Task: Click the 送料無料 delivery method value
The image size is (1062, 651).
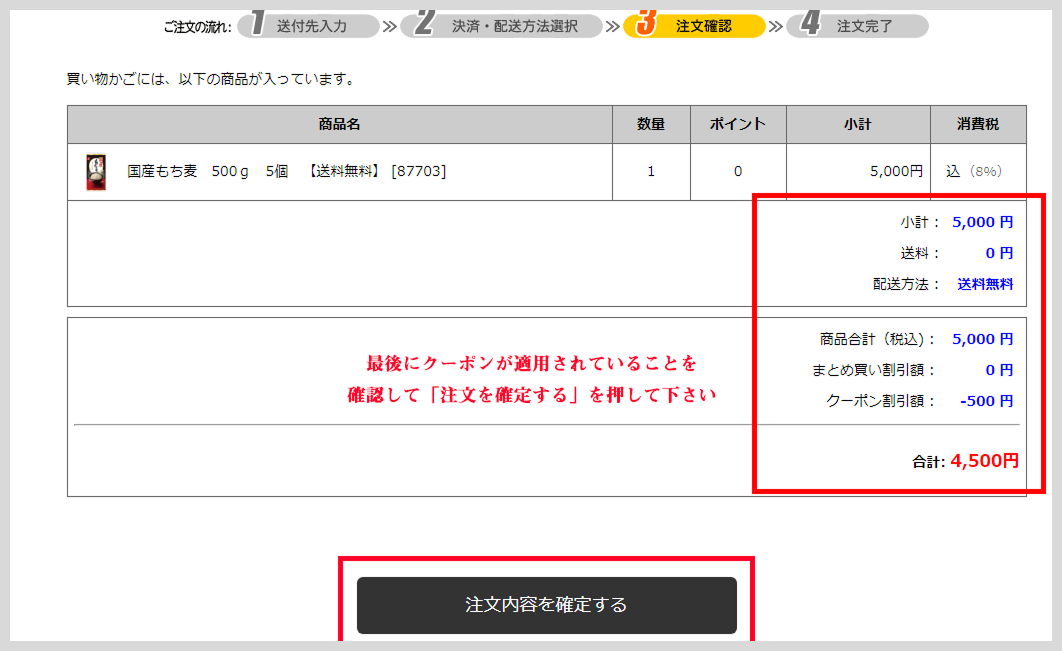Action: [985, 284]
